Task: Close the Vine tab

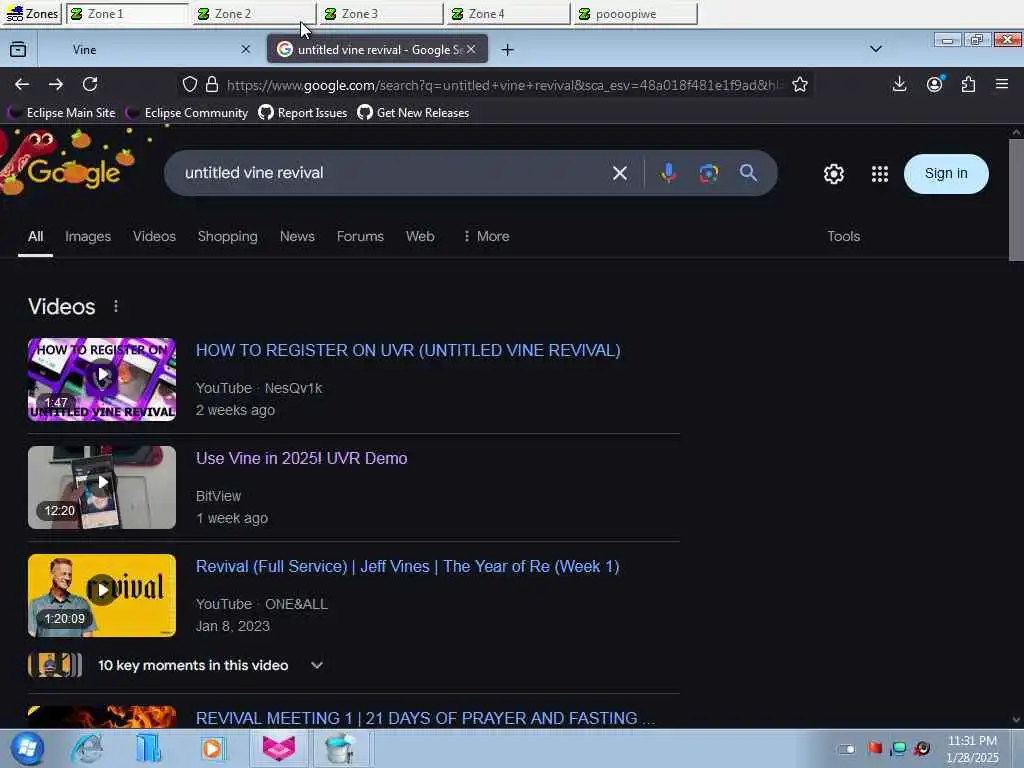Action: 246,49
